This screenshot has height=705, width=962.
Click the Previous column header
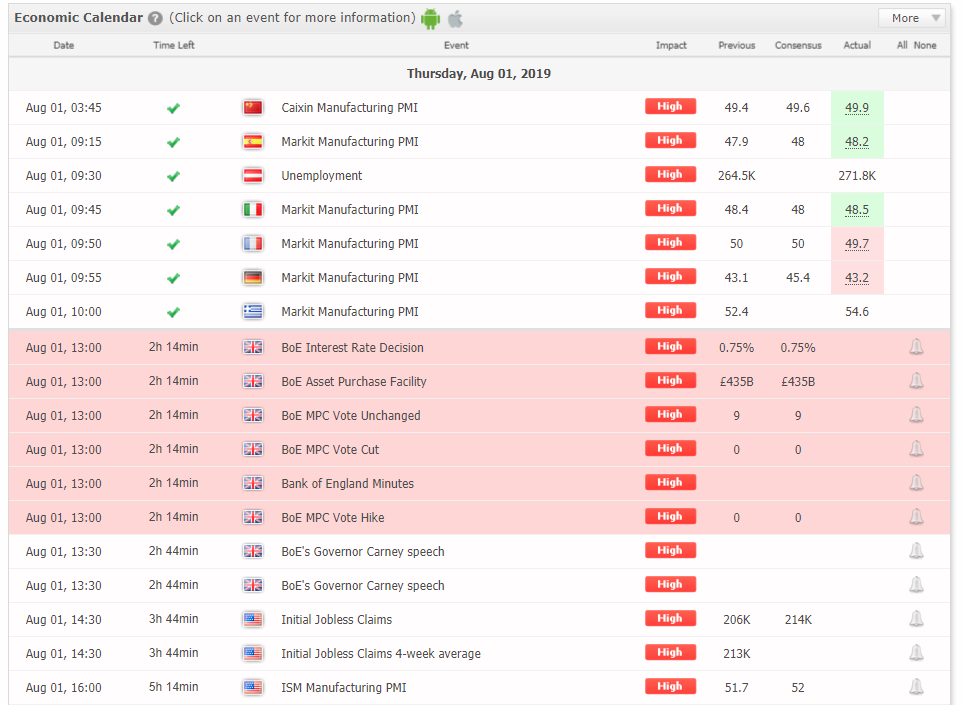737,45
